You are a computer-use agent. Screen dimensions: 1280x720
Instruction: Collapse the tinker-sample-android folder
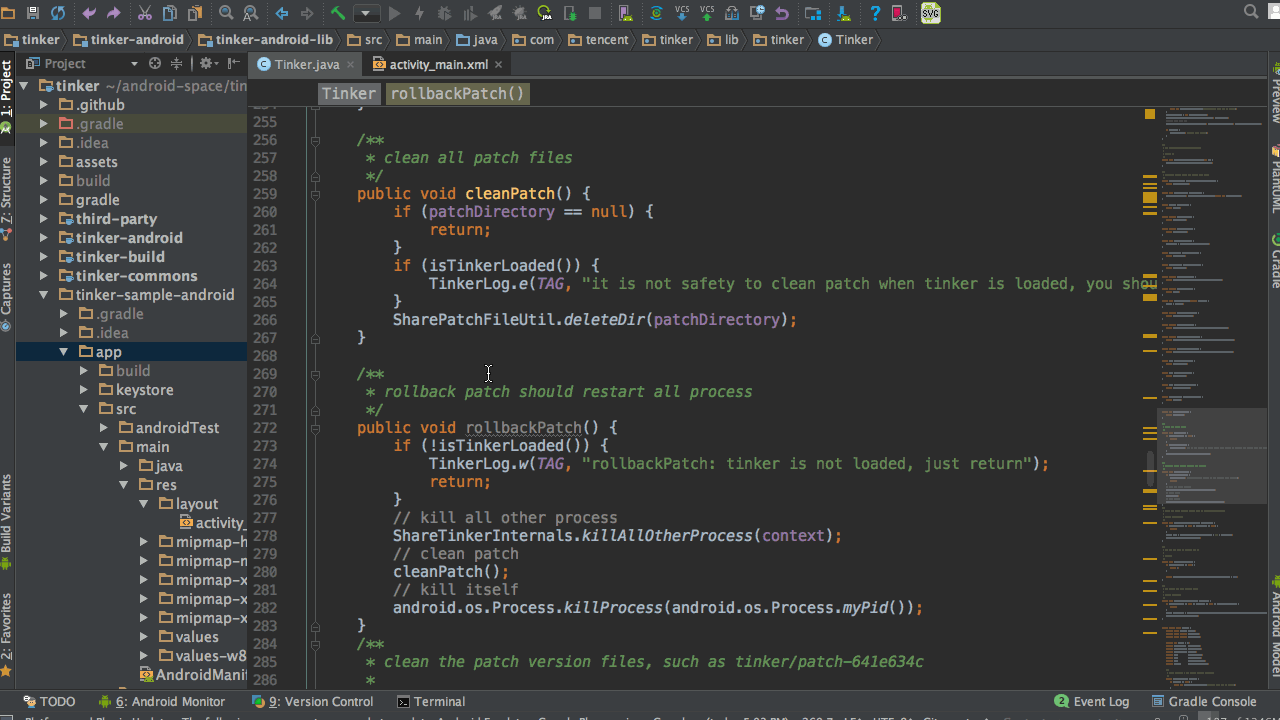[x=44, y=295]
